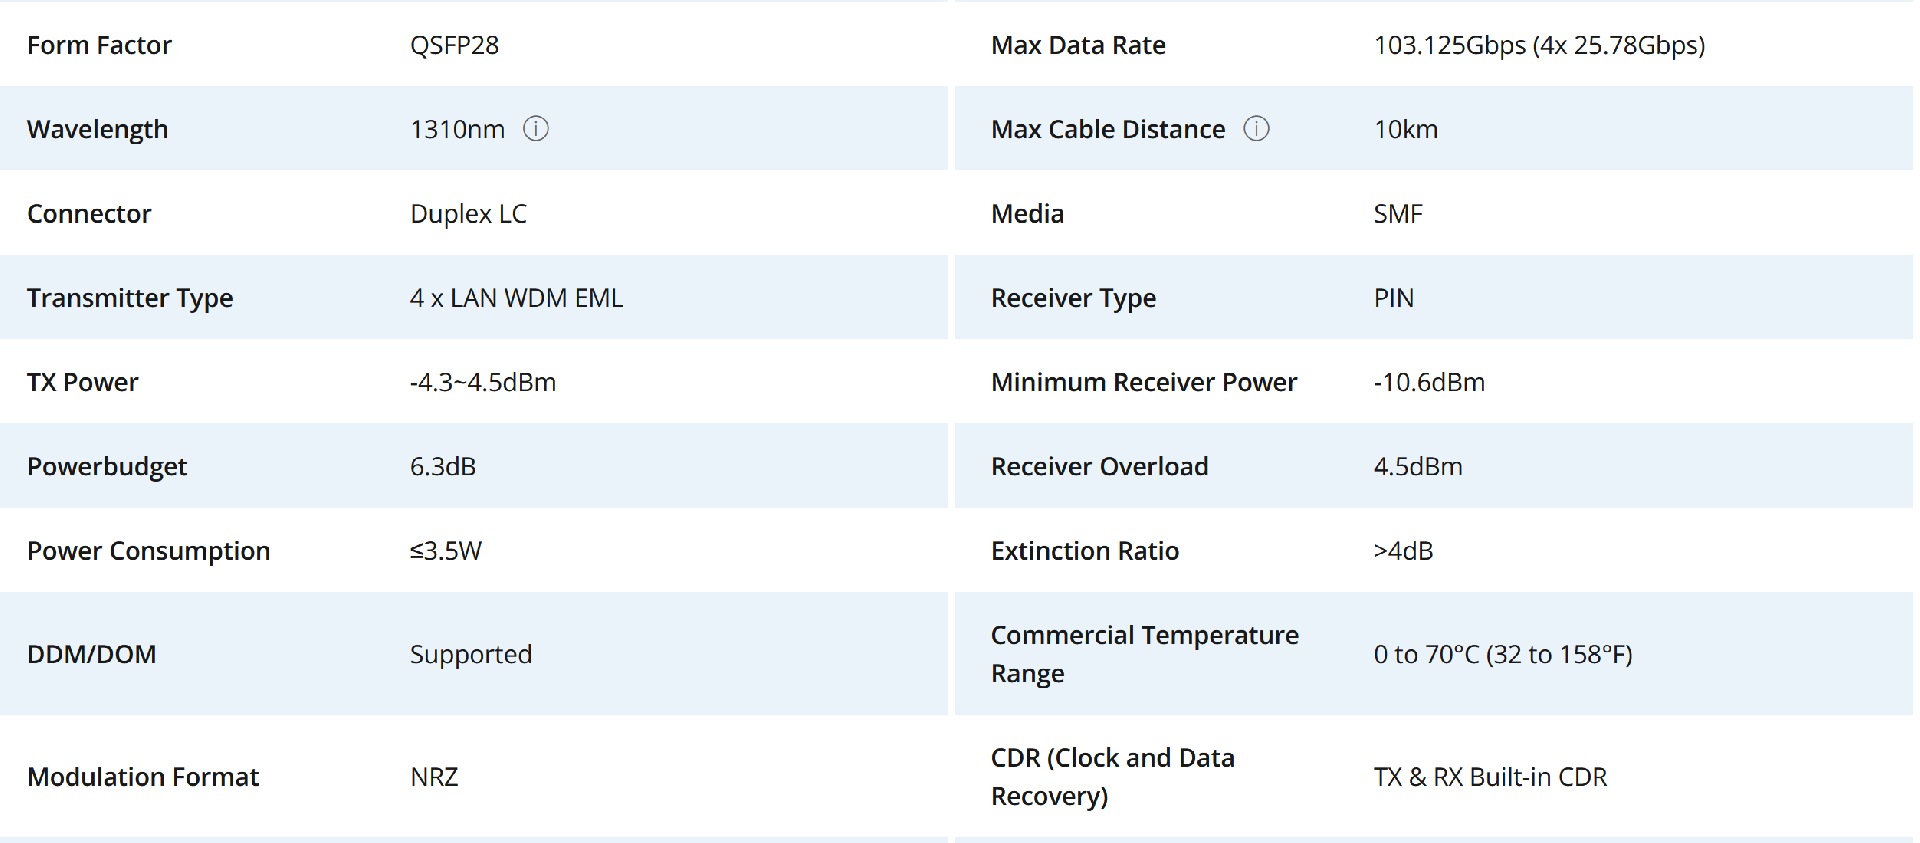Click the Powerbudget value 6.3dB
The image size is (1920, 843).
[443, 466]
